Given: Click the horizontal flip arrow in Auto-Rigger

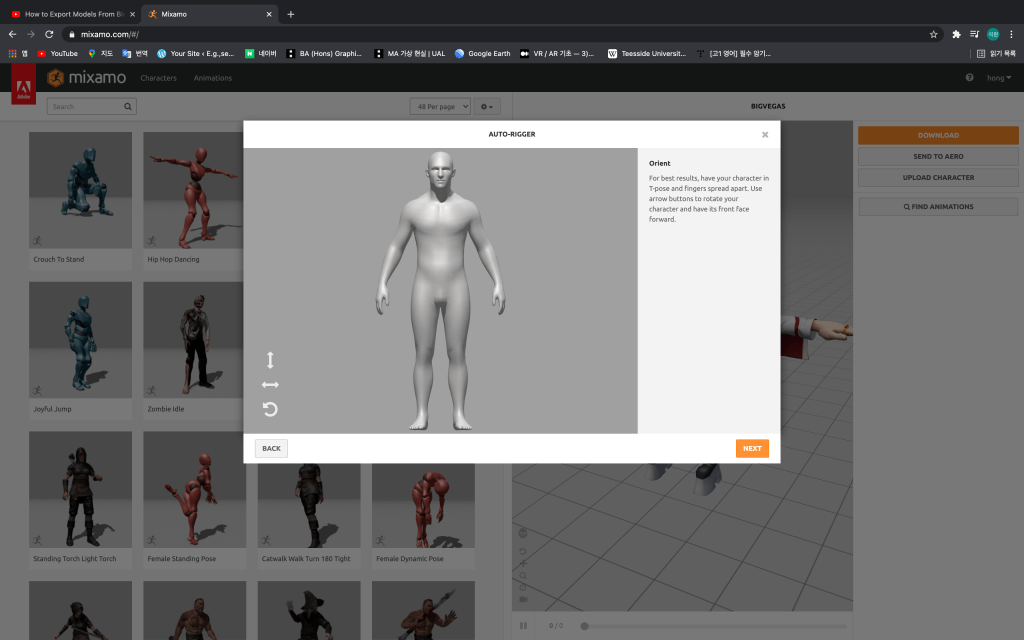Looking at the screenshot, I should [x=270, y=385].
